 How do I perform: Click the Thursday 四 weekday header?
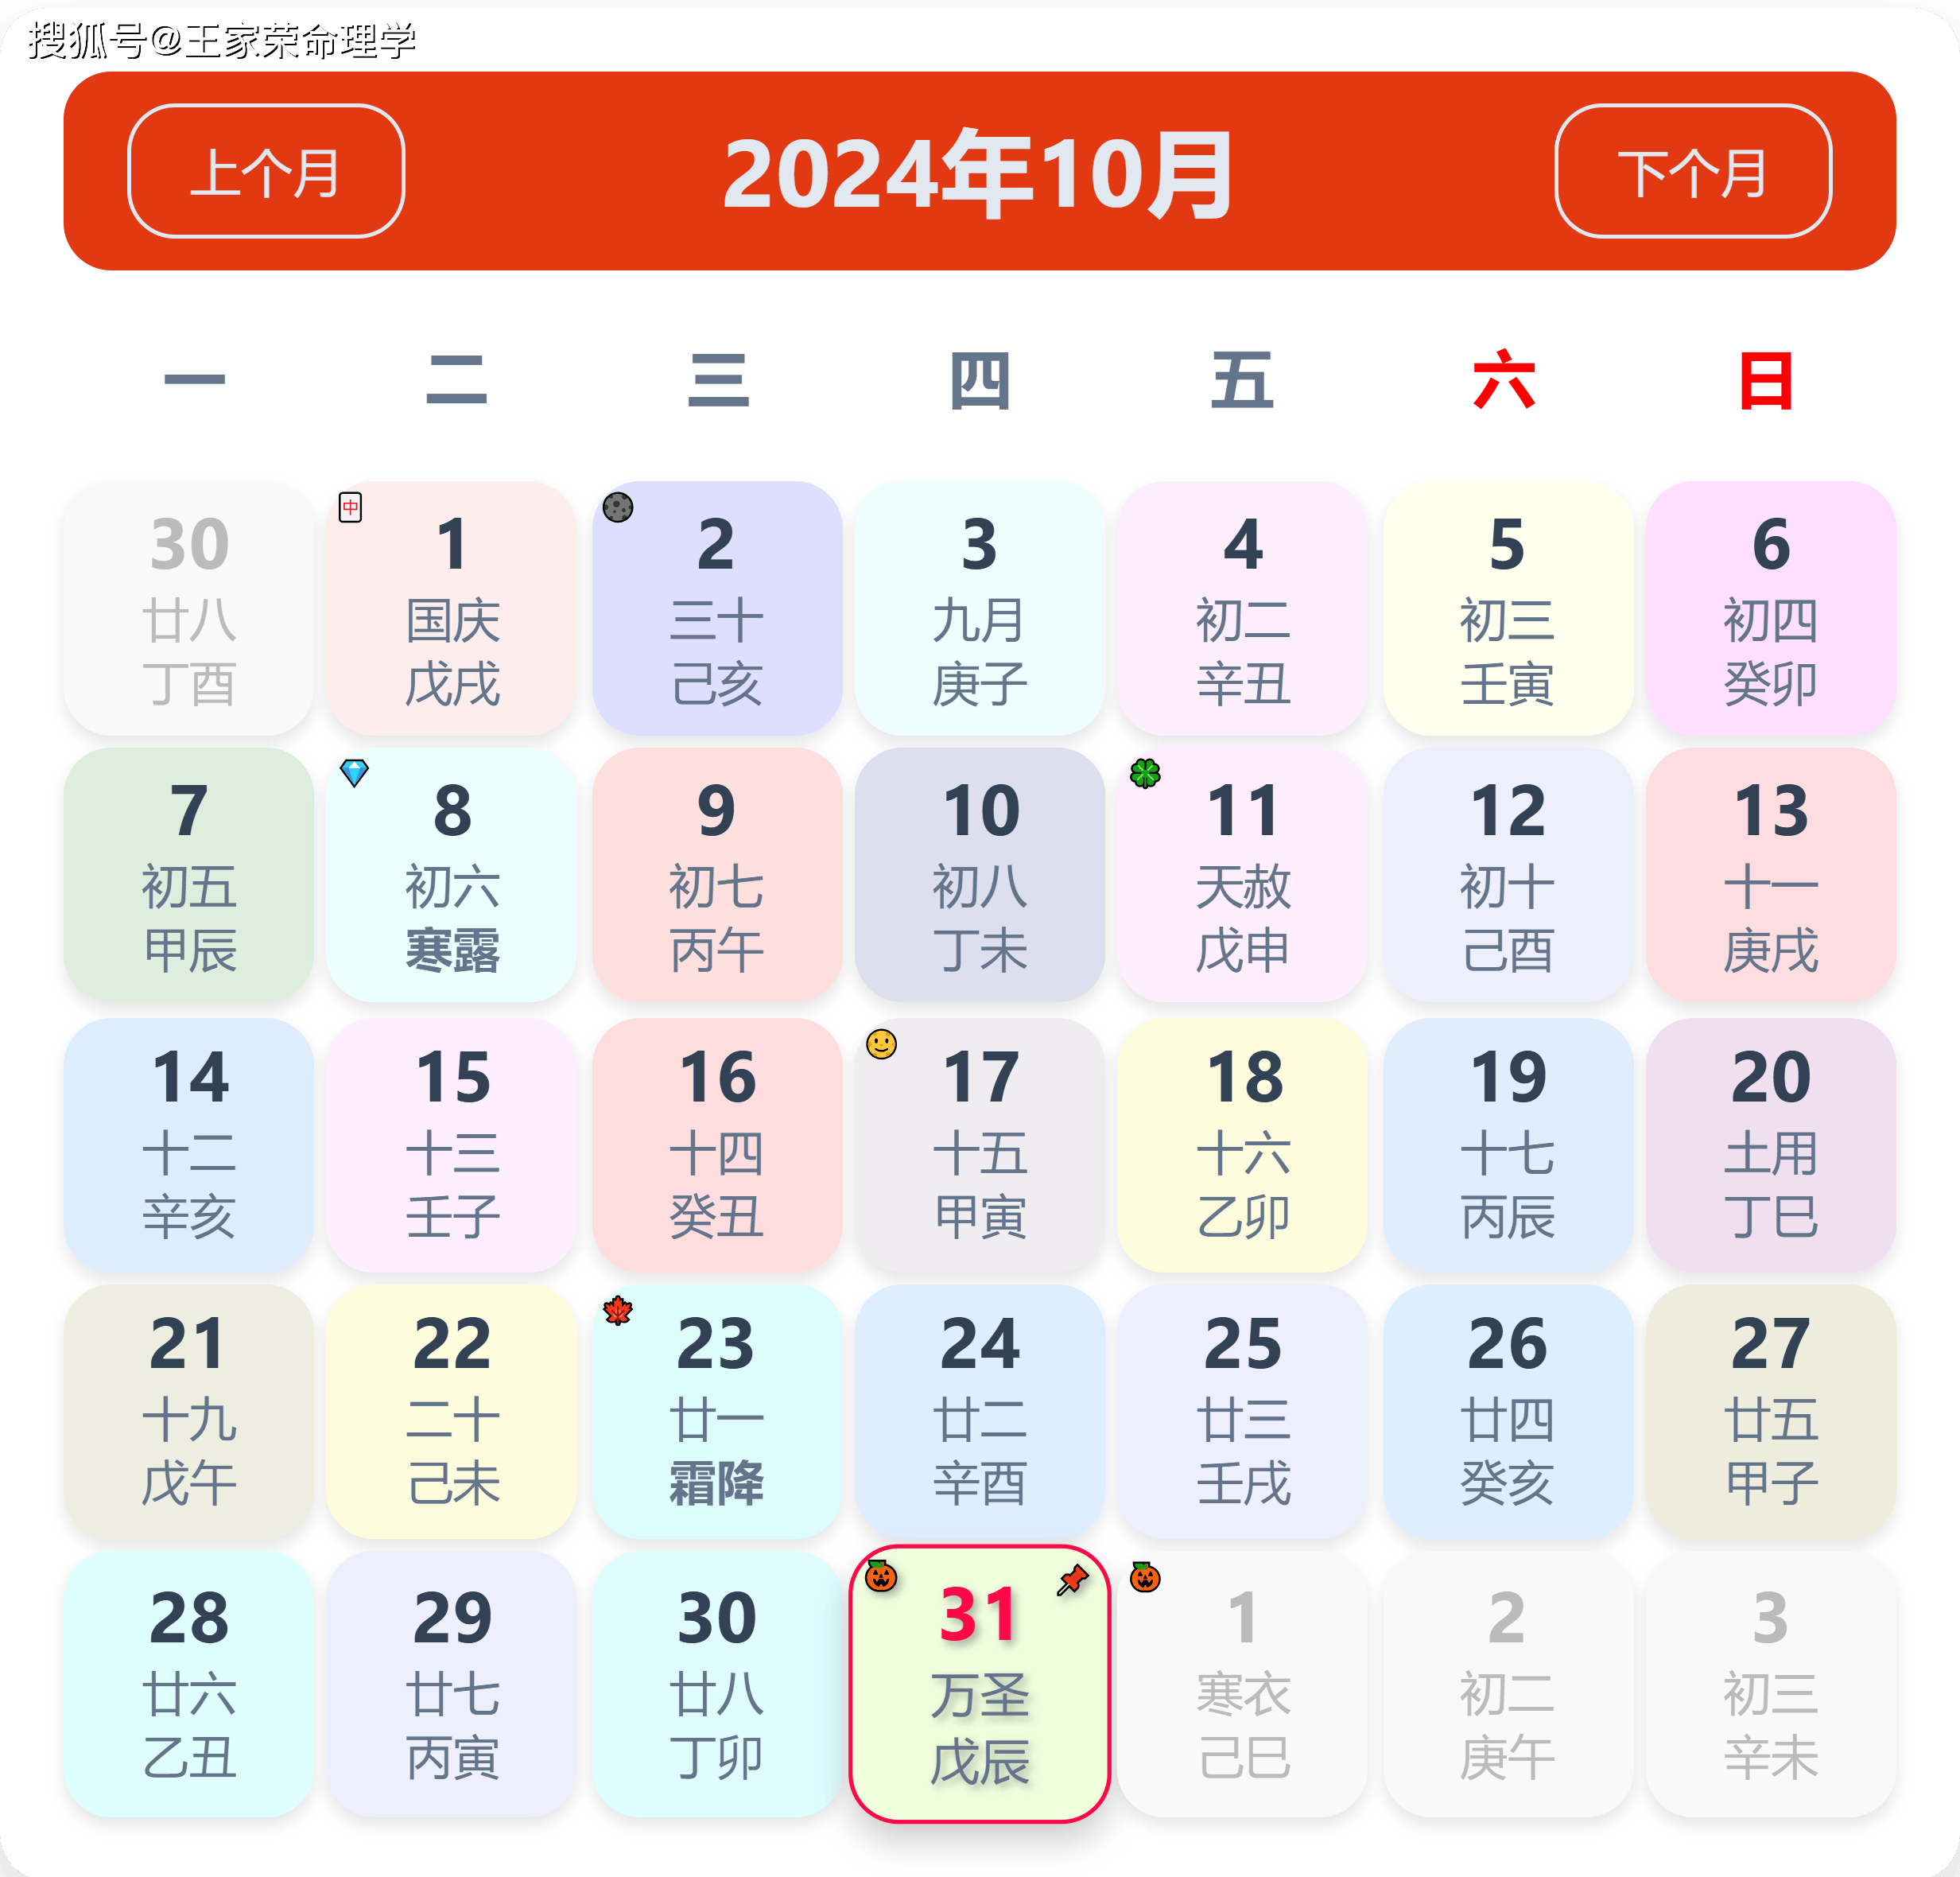[980, 379]
